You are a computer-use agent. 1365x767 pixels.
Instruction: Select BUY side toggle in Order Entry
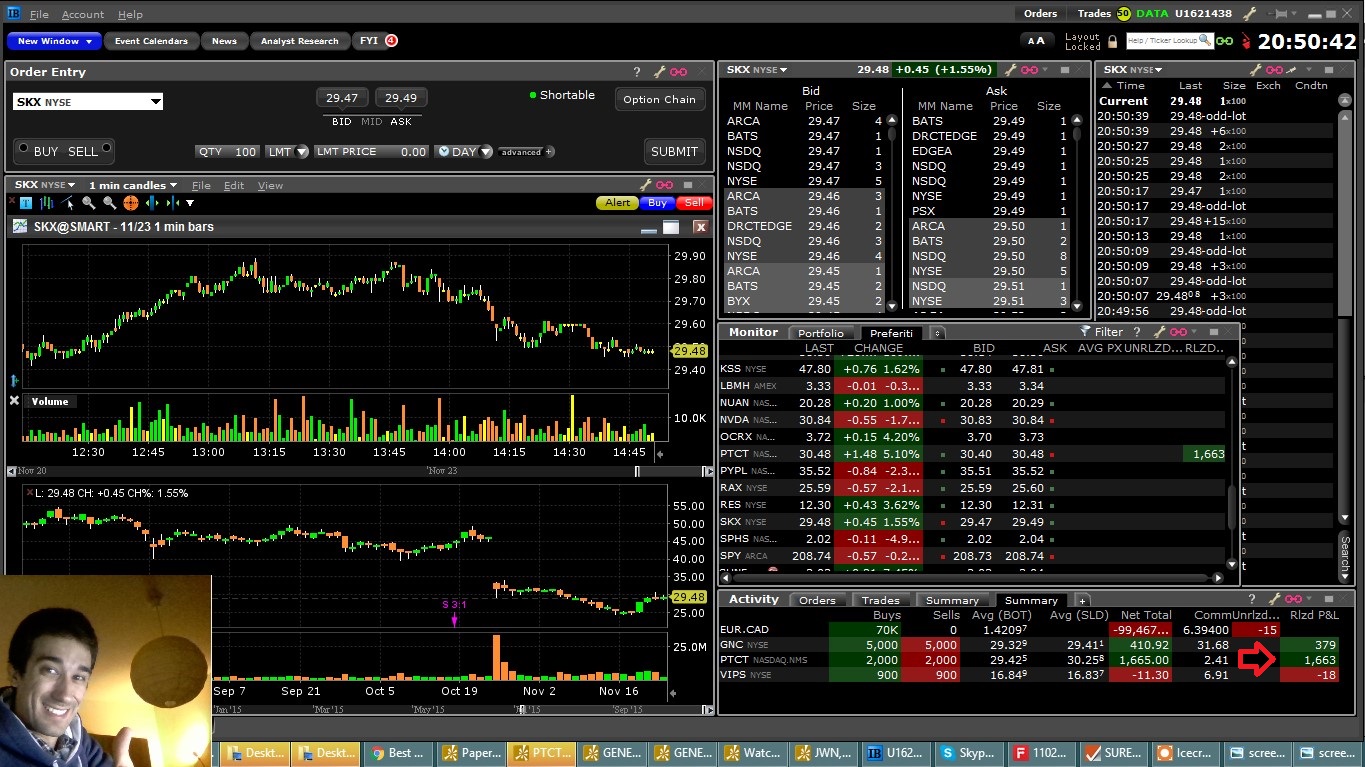45,151
